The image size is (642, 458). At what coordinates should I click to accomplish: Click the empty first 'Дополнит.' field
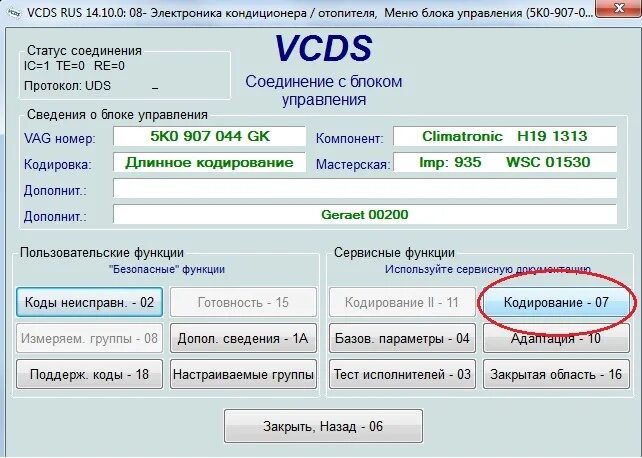coord(365,188)
